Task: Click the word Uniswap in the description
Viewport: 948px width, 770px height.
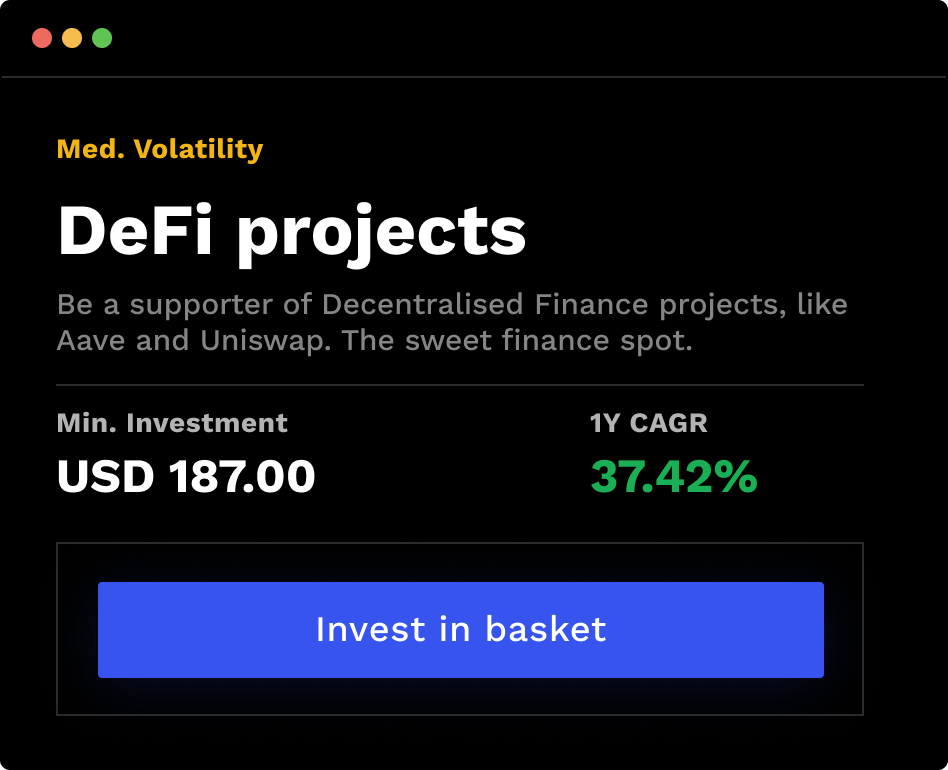Action: coord(265,340)
